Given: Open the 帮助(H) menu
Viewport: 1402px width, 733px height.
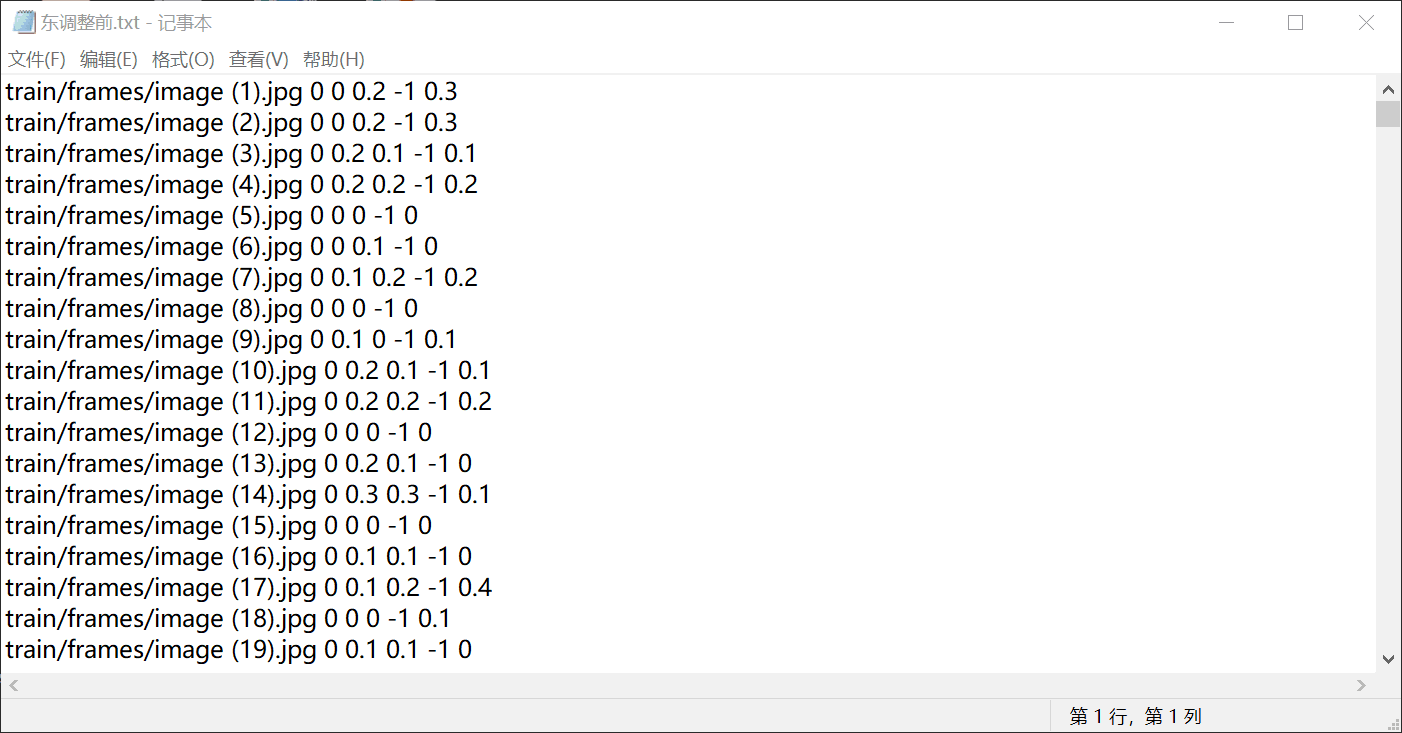Looking at the screenshot, I should pos(333,59).
